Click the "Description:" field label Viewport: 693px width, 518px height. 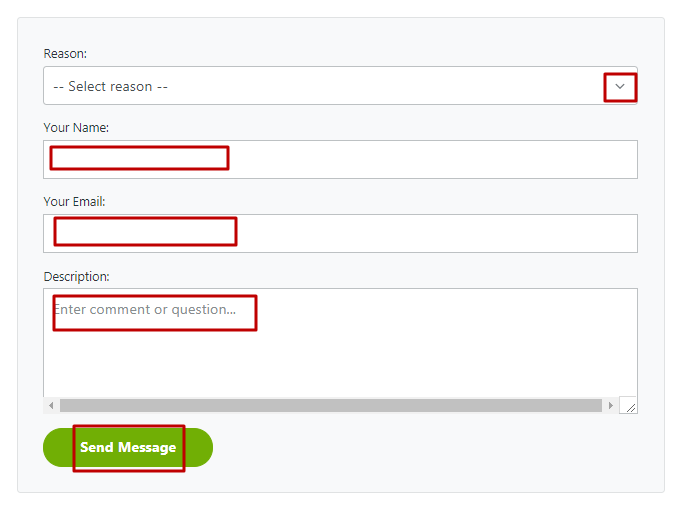[x=76, y=276]
